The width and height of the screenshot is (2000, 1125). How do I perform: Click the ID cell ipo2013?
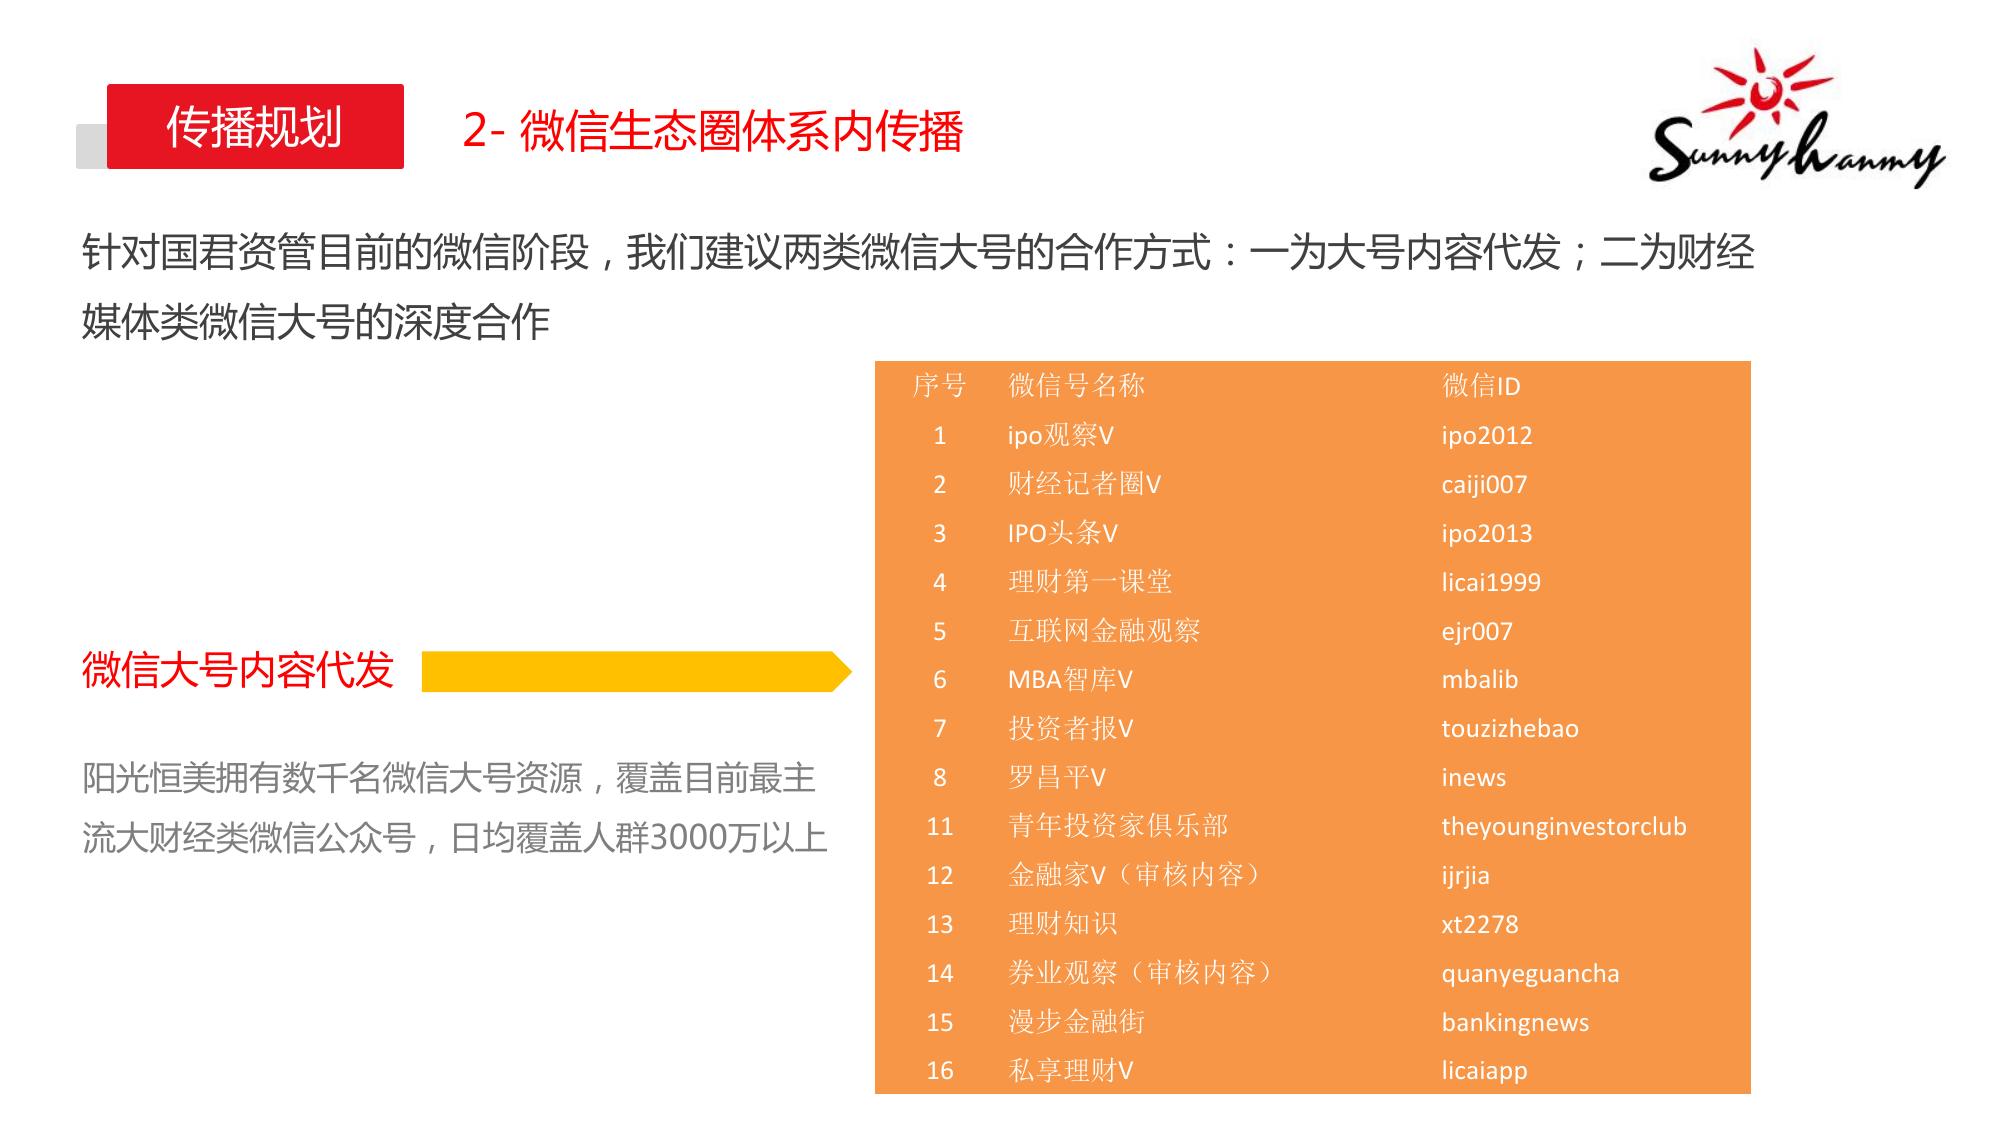(x=1487, y=533)
